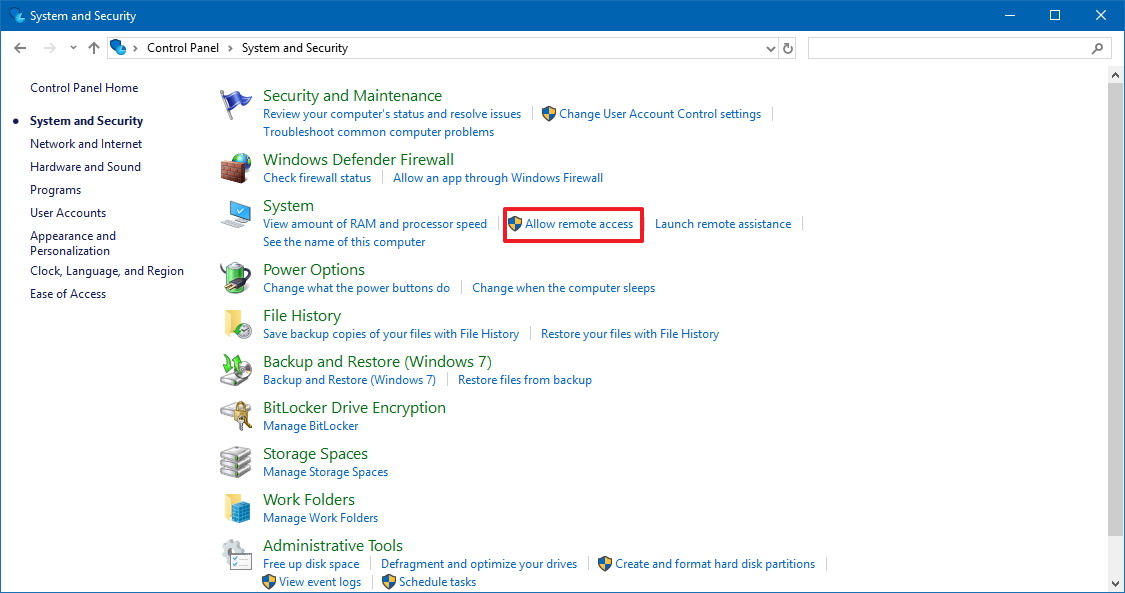Click the shield icon beside Change User Account Control
Viewport: 1125px width, 593px height.
(x=549, y=114)
